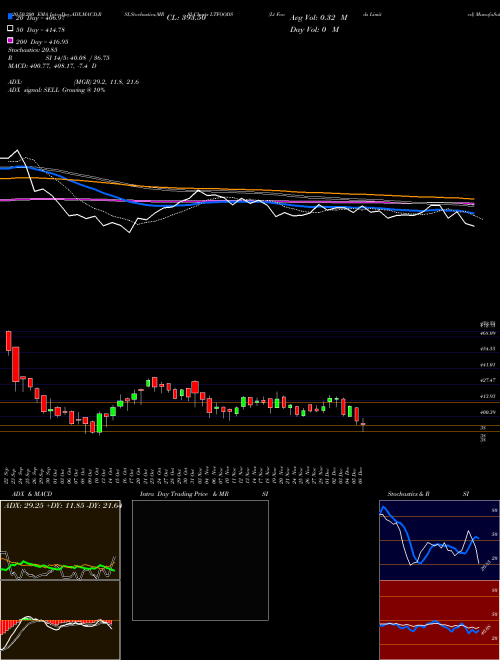Image resolution: width=500 pixels, height=660 pixels.
Task: Click the Stochastics & RSI panel title
Action: (x=428, y=494)
